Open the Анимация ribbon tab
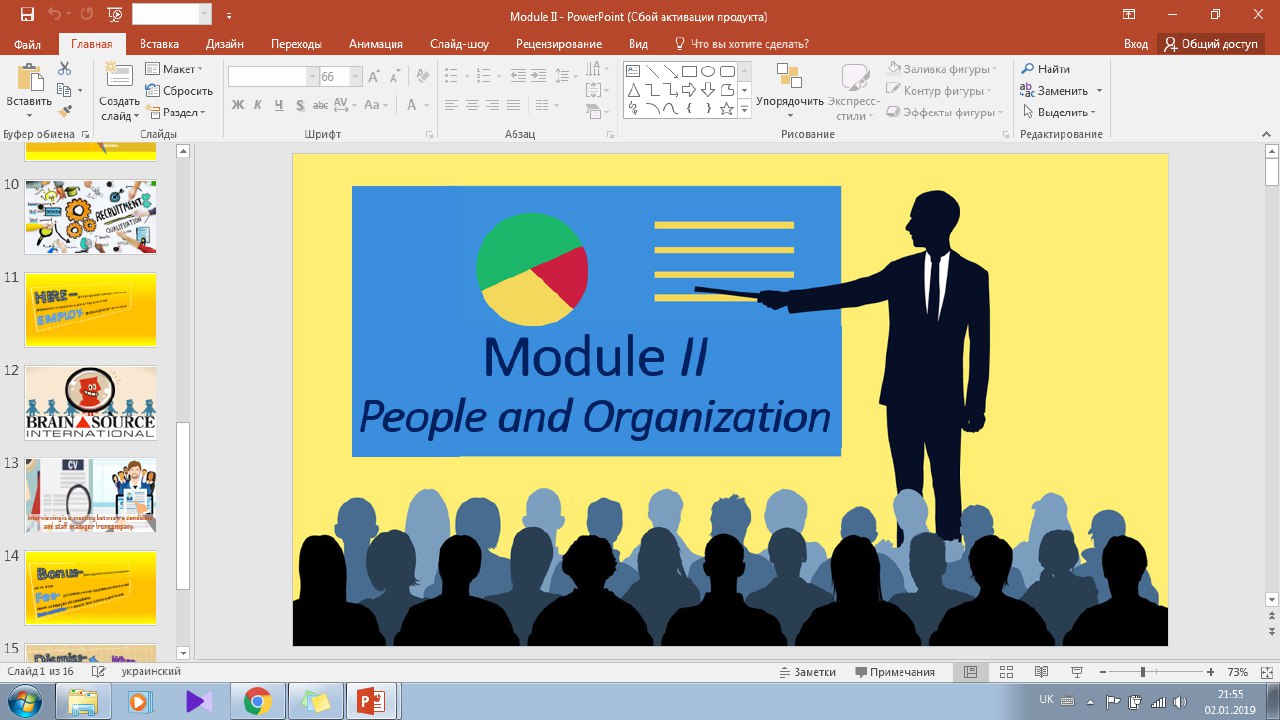1280x720 pixels. pos(376,44)
